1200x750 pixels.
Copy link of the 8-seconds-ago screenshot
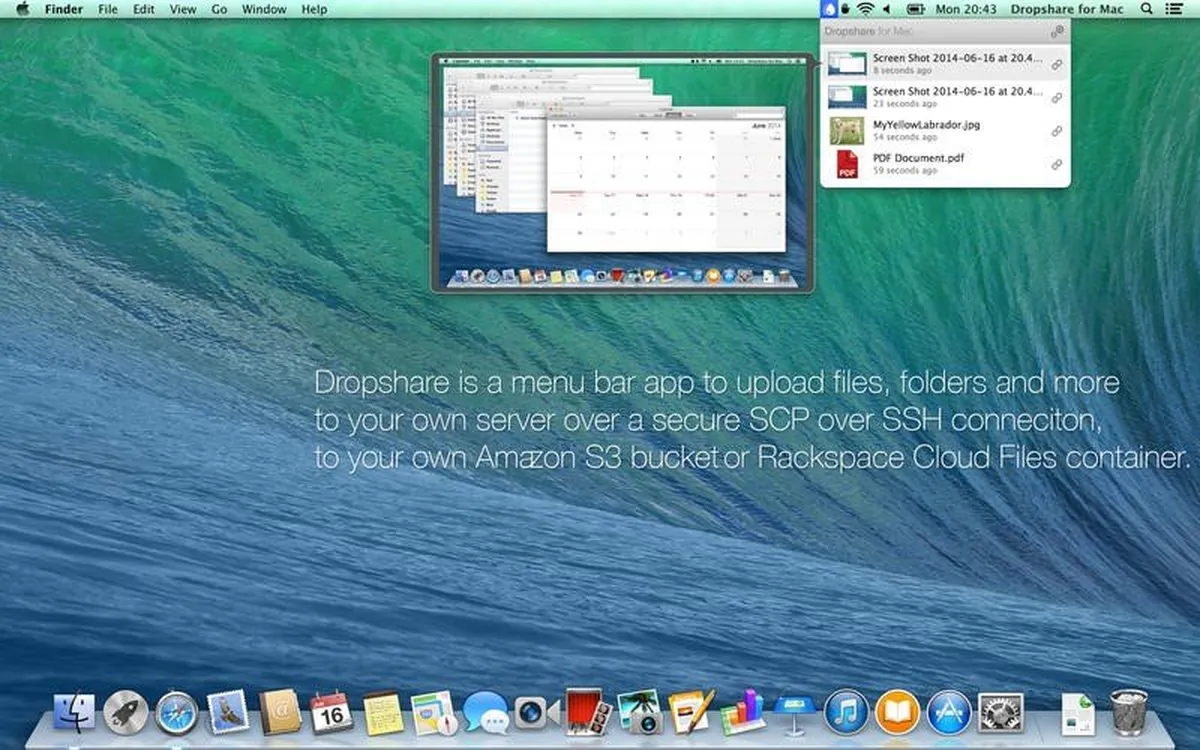(1057, 65)
